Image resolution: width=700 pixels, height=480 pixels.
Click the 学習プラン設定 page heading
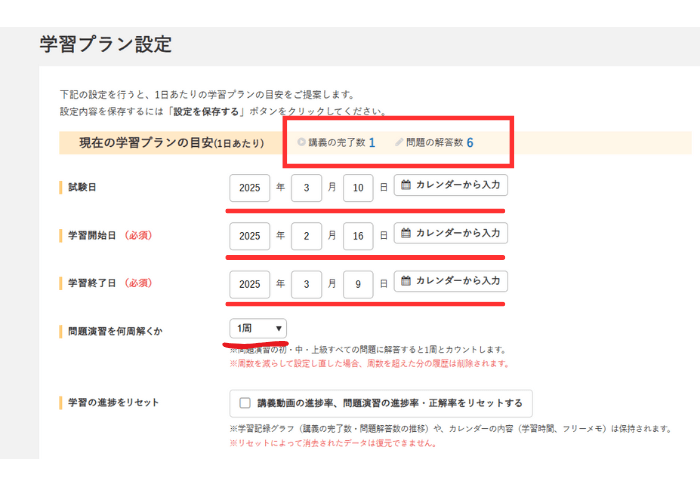pos(105,43)
